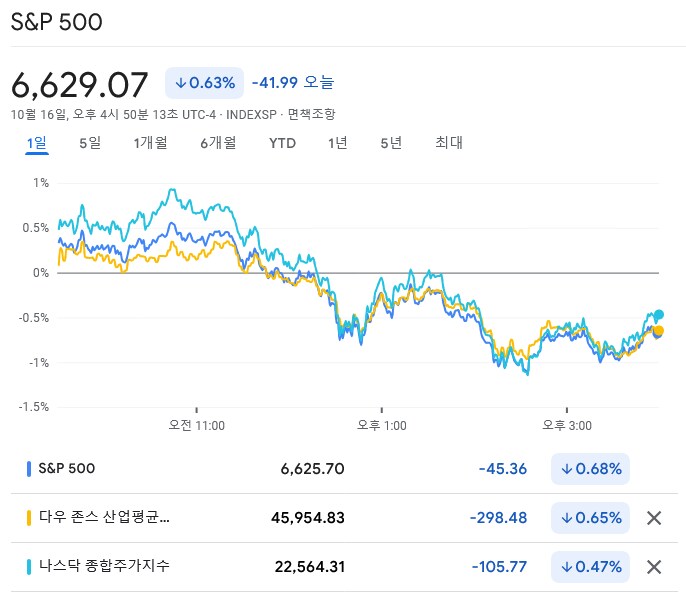Image resolution: width=686 pixels, height=596 pixels.
Task: Click the teal Nasdaq endpoint dot on chart
Action: [659, 314]
